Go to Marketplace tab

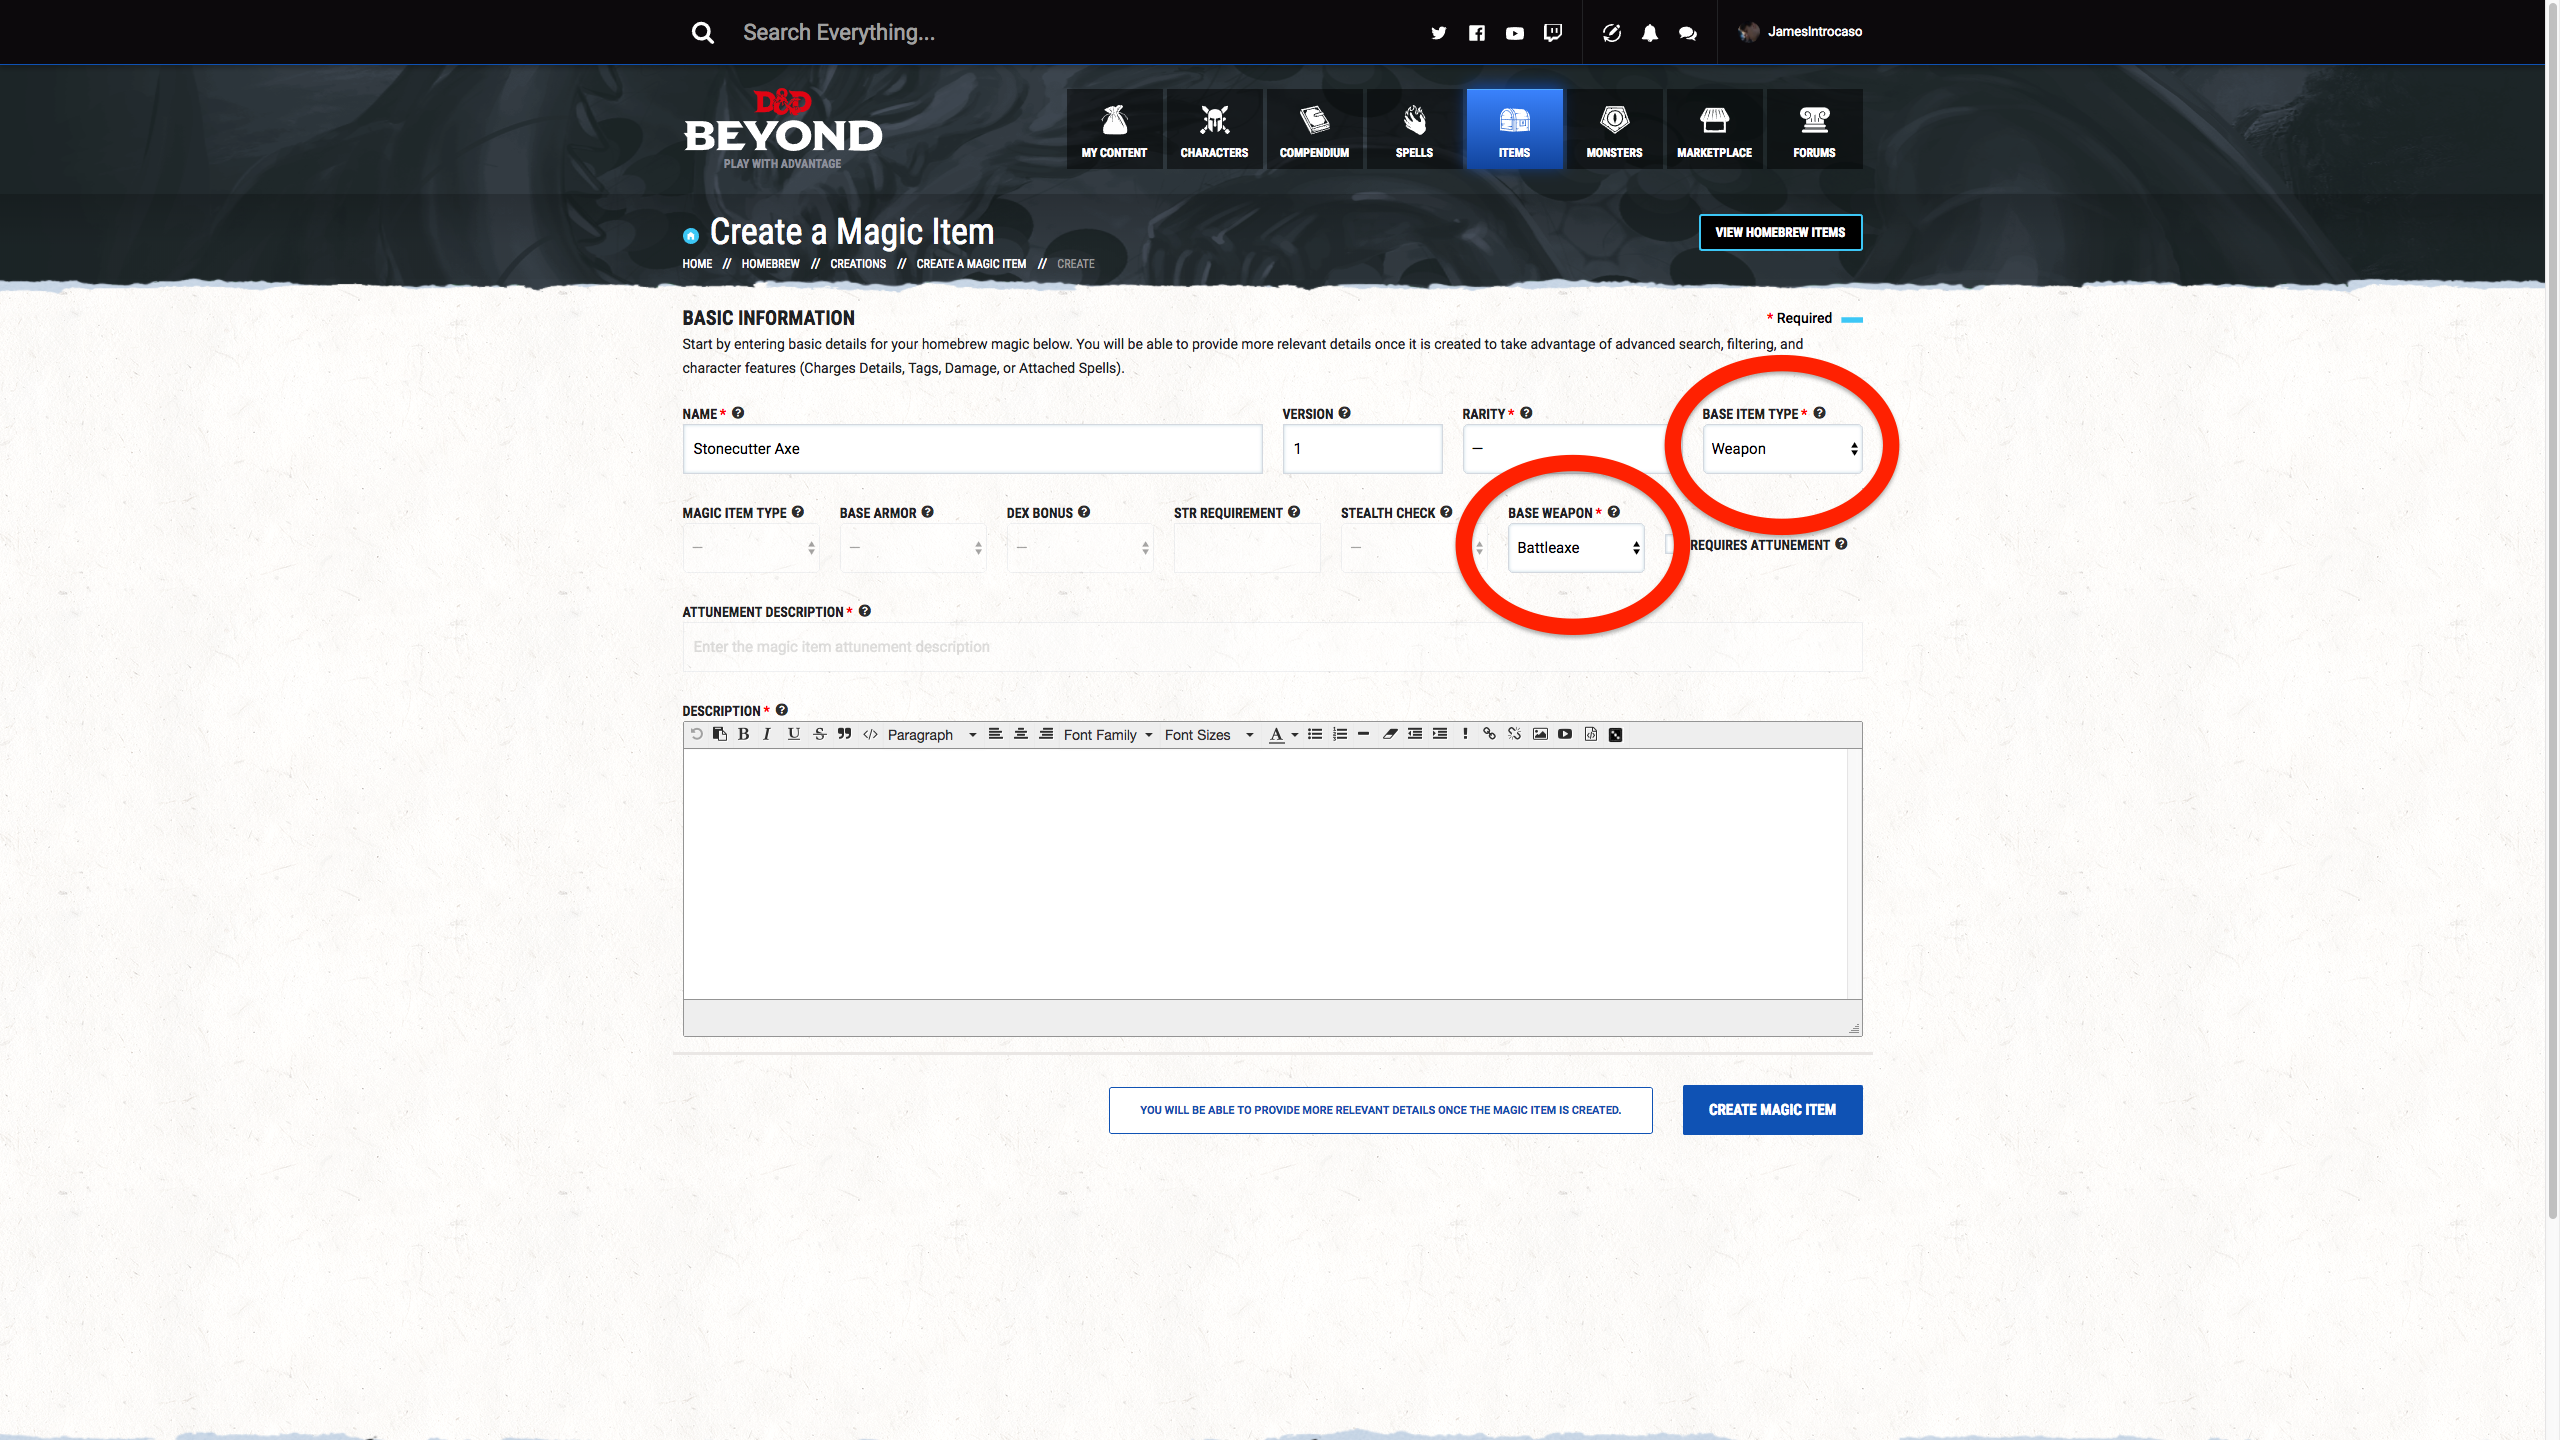pos(1714,129)
